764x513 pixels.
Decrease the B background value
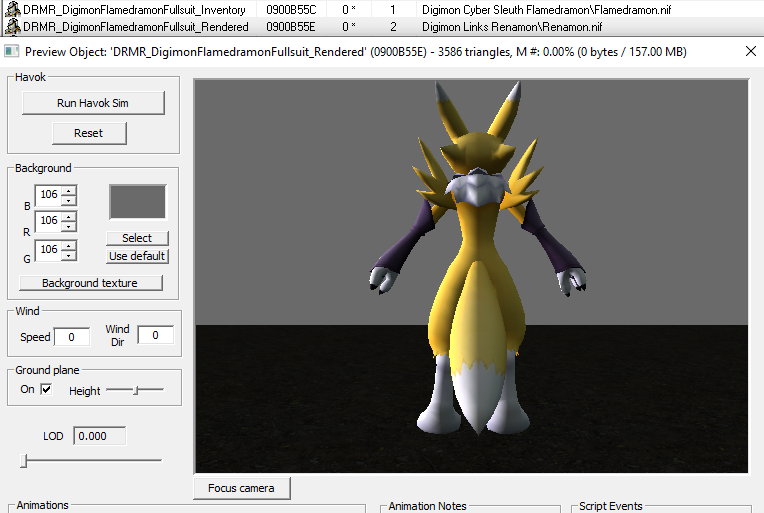tap(69, 200)
